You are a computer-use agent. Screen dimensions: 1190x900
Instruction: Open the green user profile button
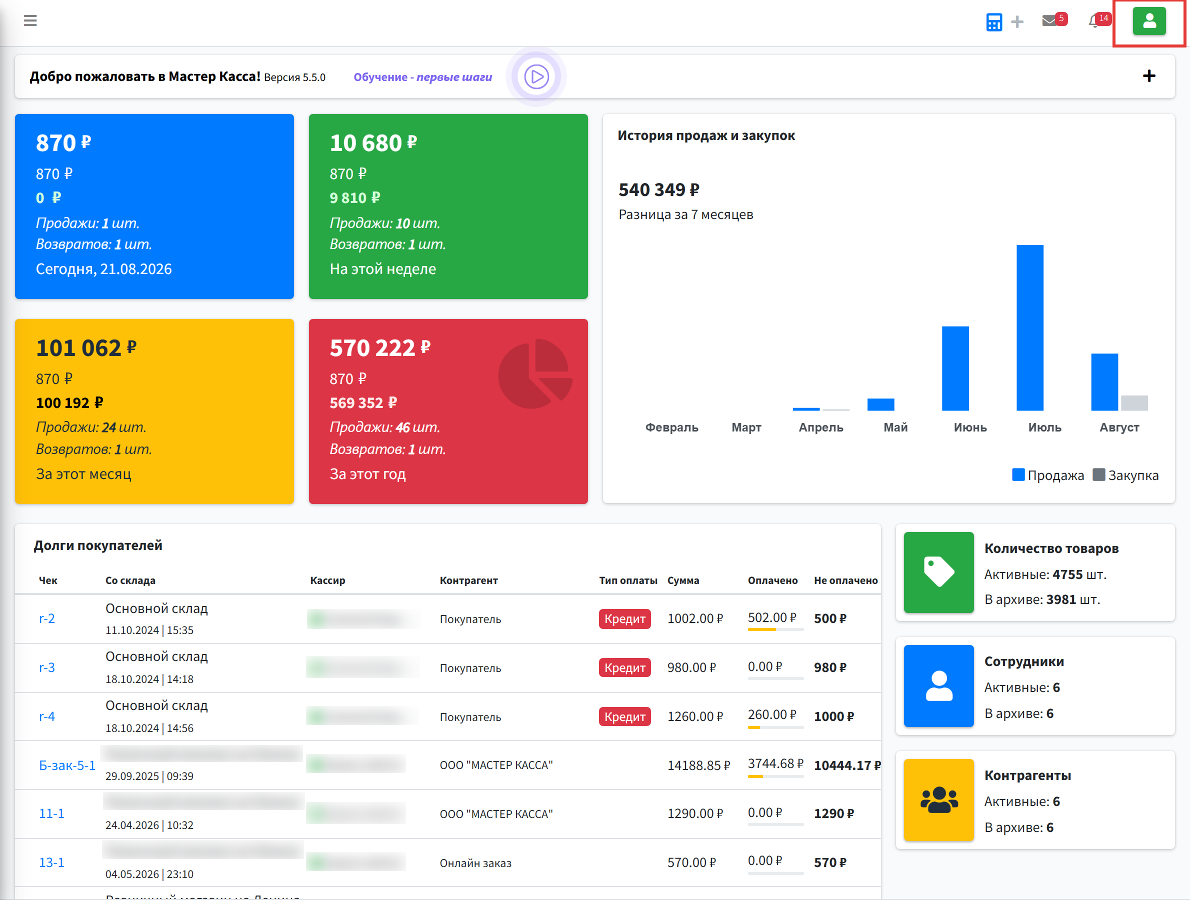tap(1149, 21)
